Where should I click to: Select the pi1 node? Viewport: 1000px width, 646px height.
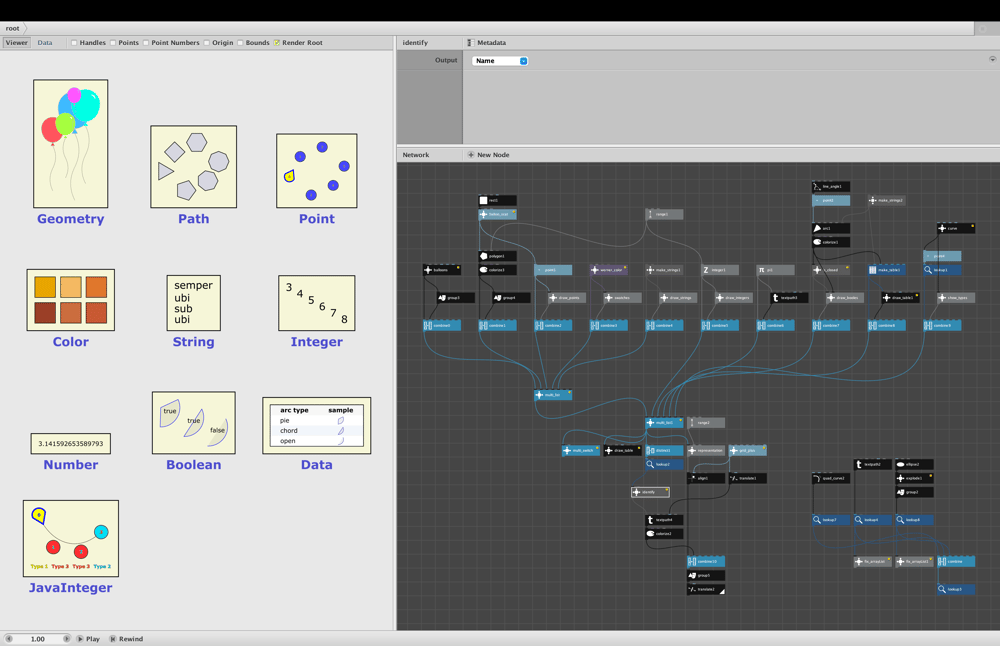(775, 270)
